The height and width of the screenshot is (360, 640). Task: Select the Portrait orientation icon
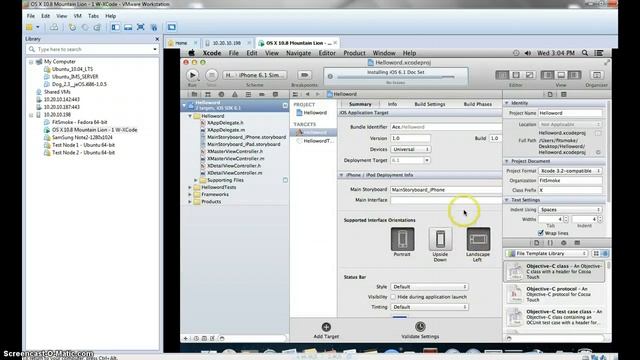pyautogui.click(x=402, y=239)
